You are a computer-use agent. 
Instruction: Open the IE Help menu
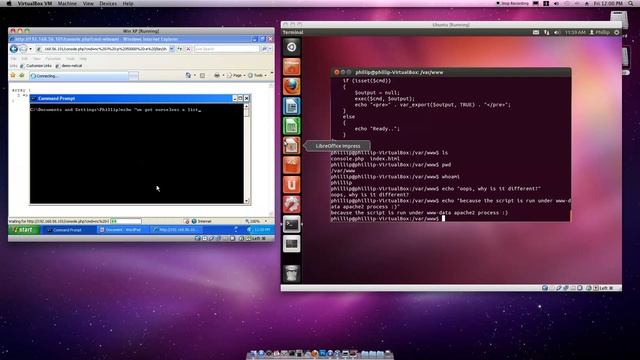pos(83,59)
